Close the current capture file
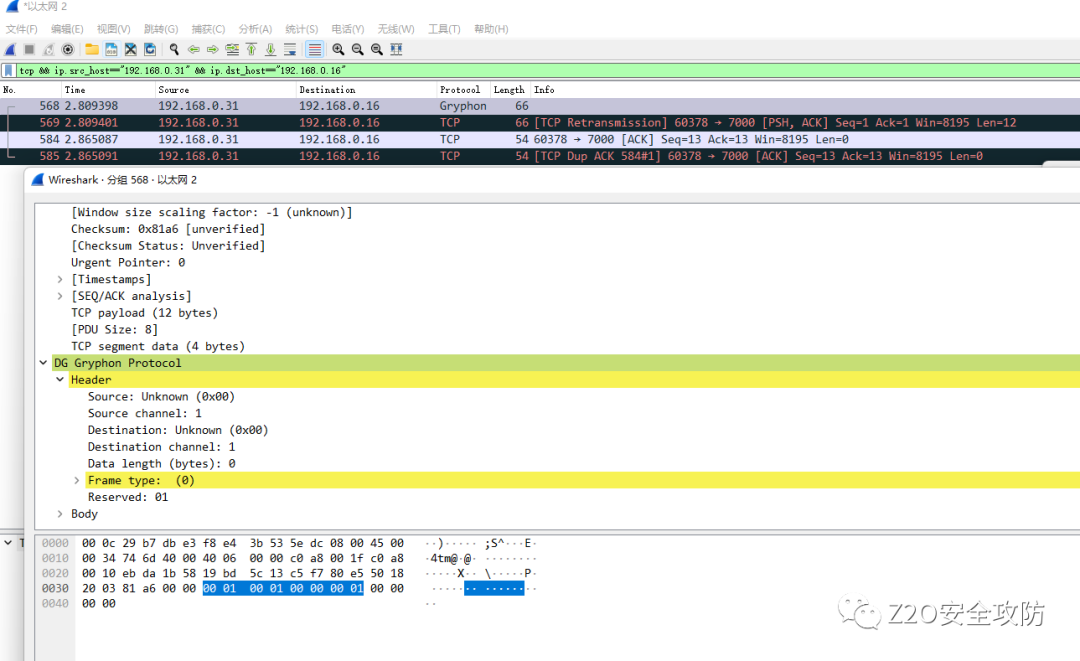This screenshot has height=661, width=1080. coord(130,50)
